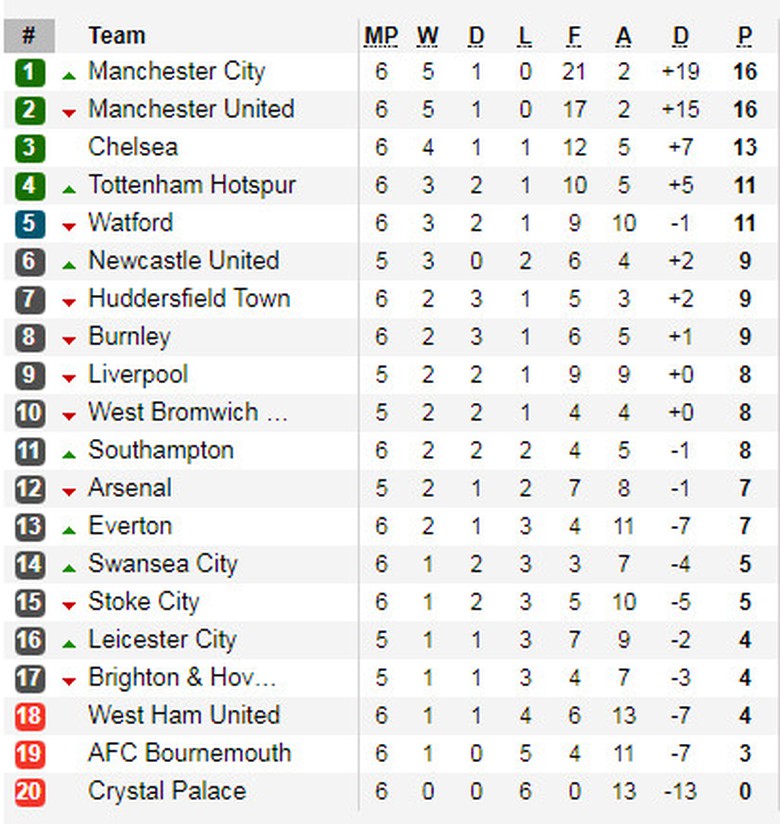
Task: Sort by F goals-for column header
Action: pyautogui.click(x=574, y=36)
